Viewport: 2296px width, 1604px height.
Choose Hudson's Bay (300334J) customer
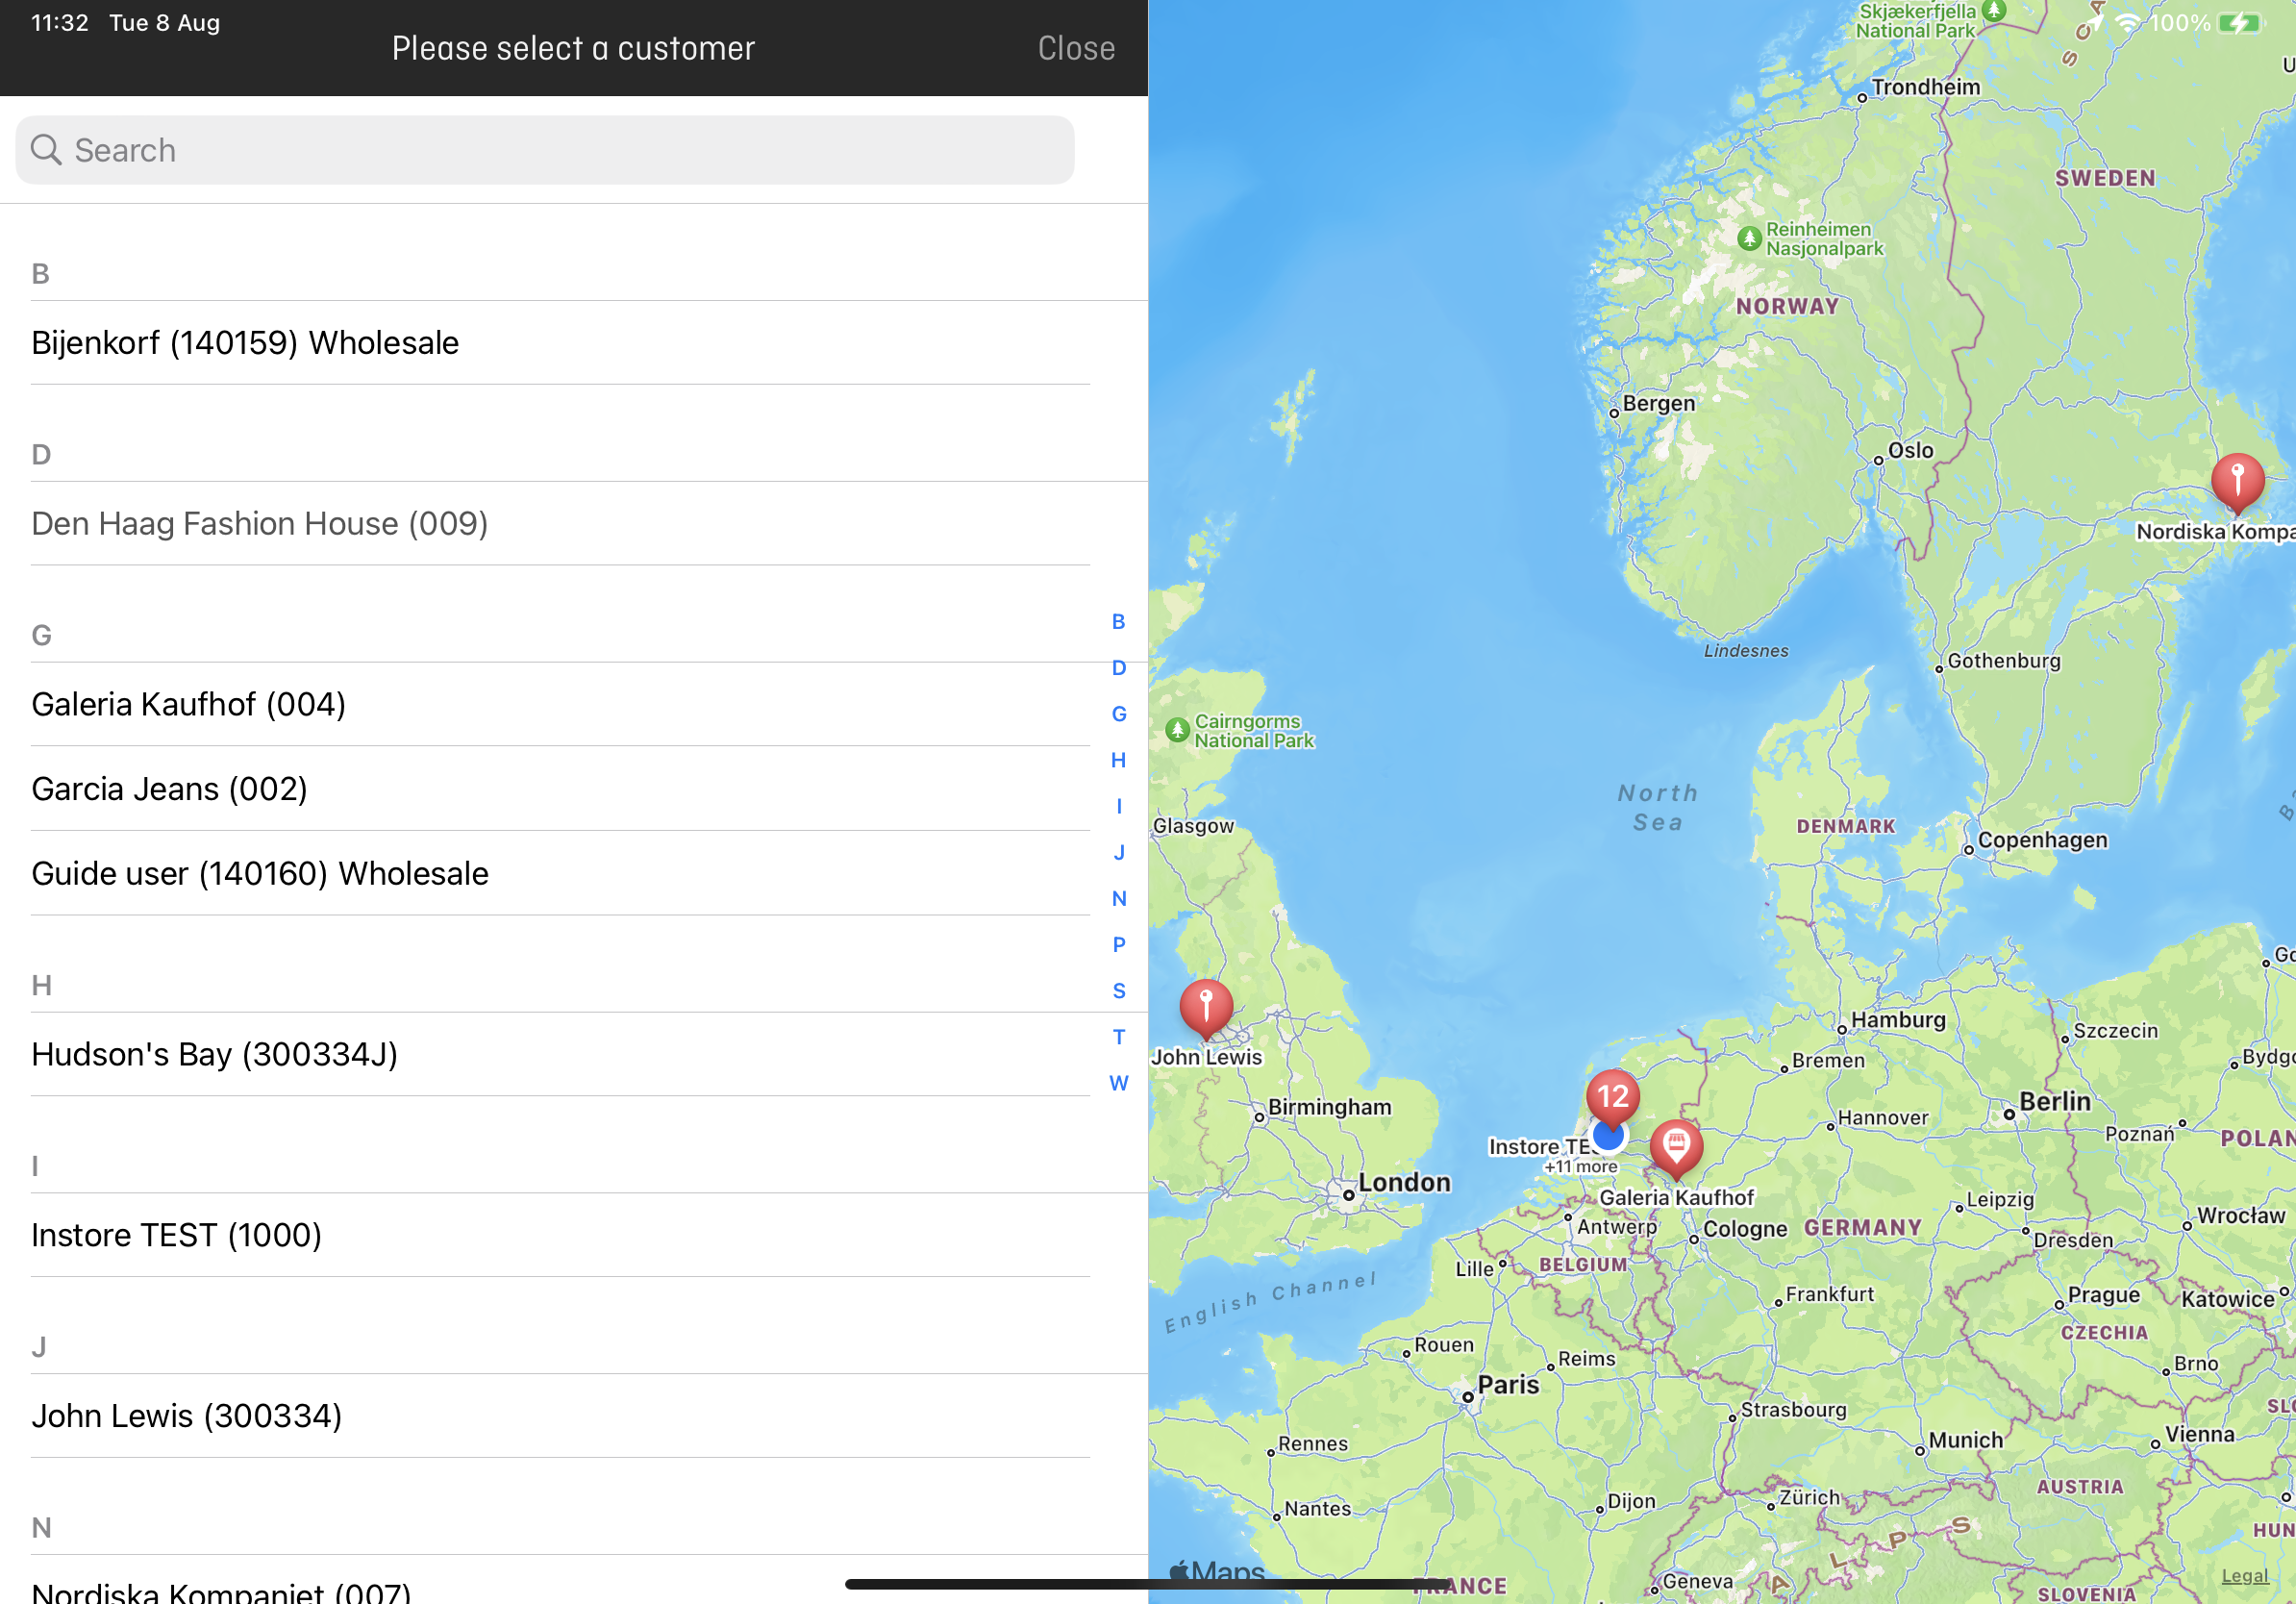215,1054
